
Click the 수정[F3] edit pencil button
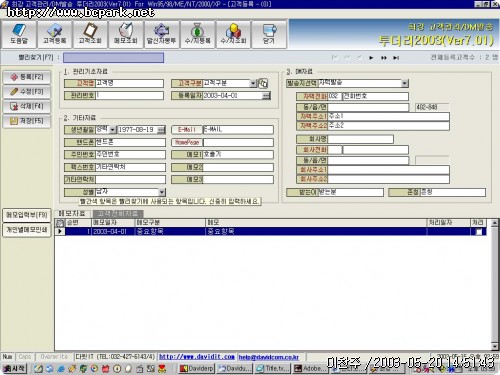27,91
